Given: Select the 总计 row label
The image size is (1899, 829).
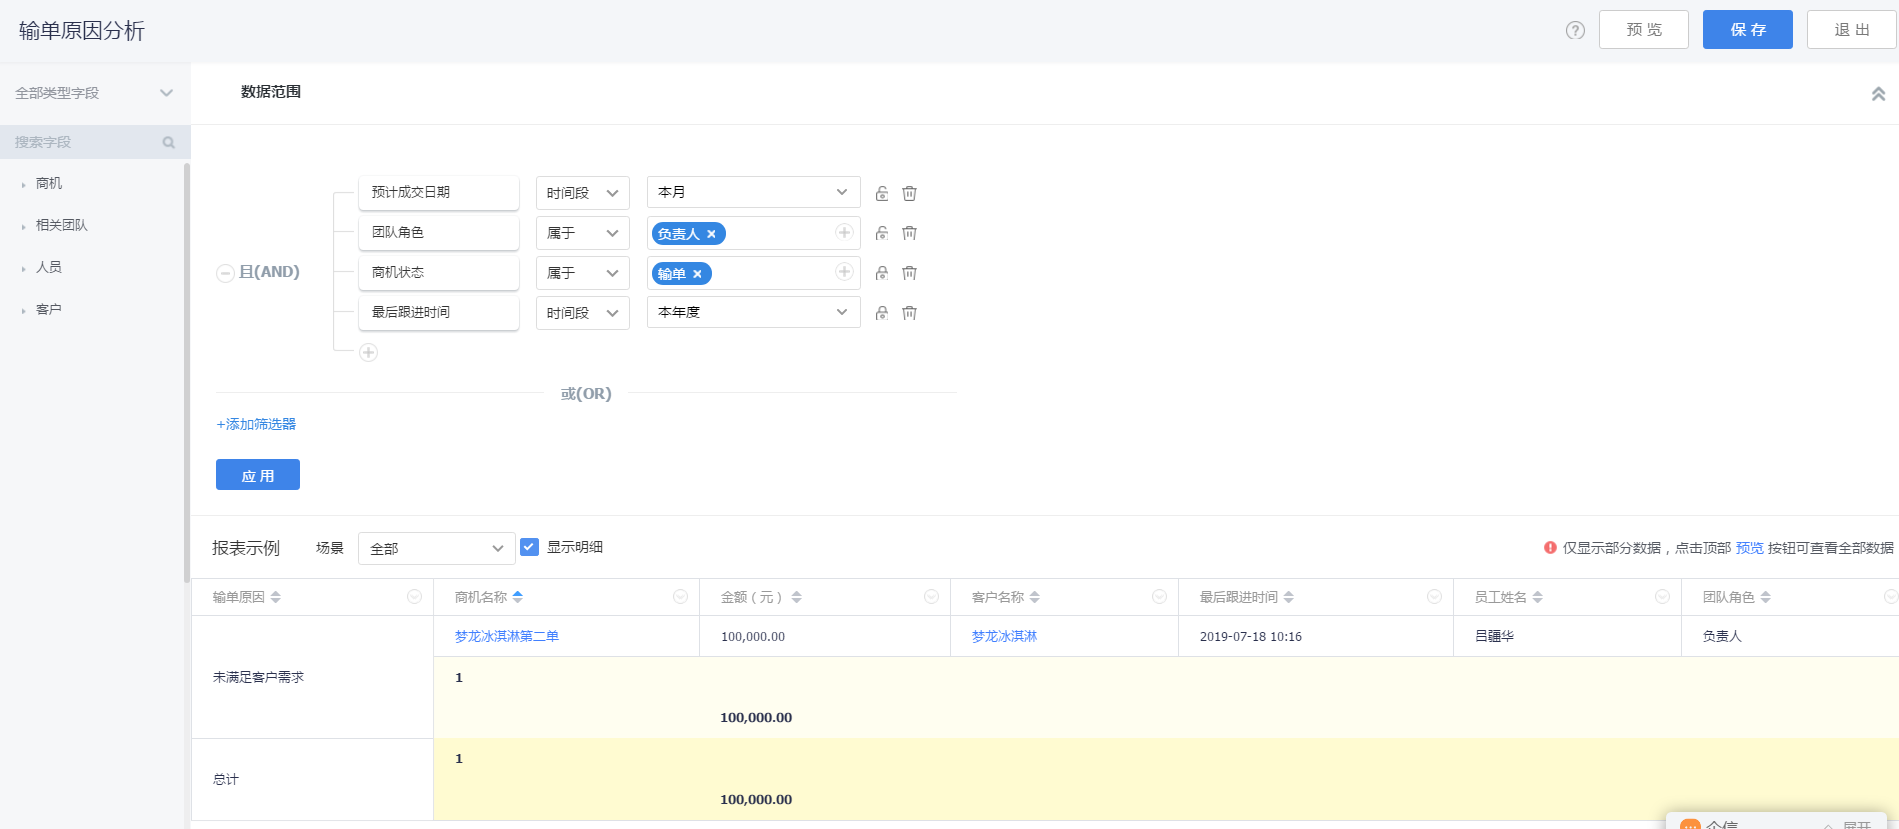Looking at the screenshot, I should pyautogui.click(x=226, y=779).
